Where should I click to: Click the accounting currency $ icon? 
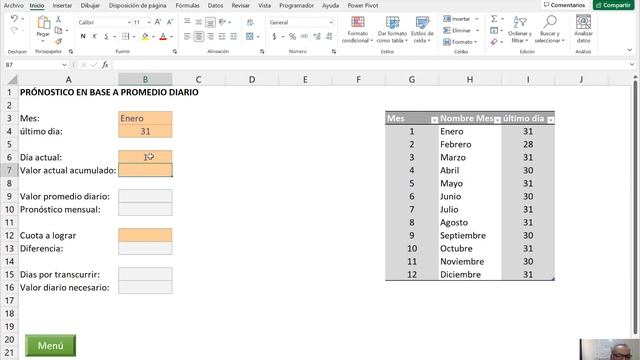point(274,37)
